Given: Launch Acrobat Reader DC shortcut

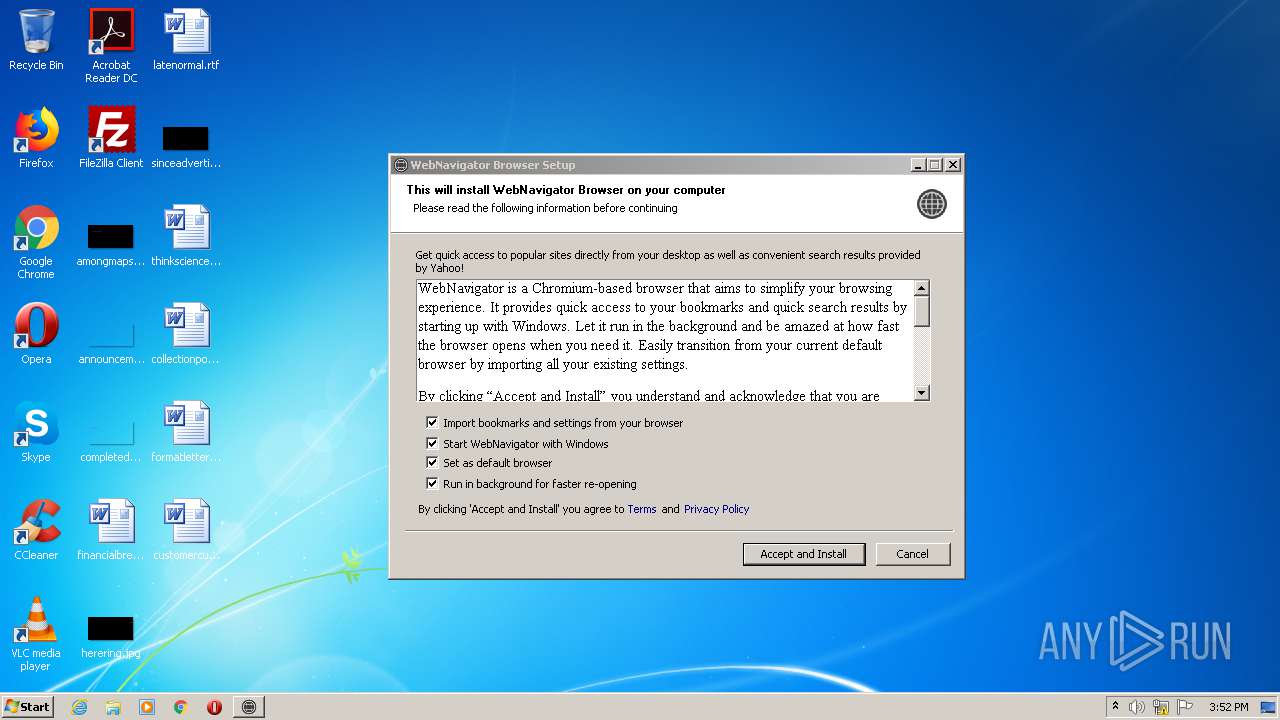Looking at the screenshot, I should (111, 45).
